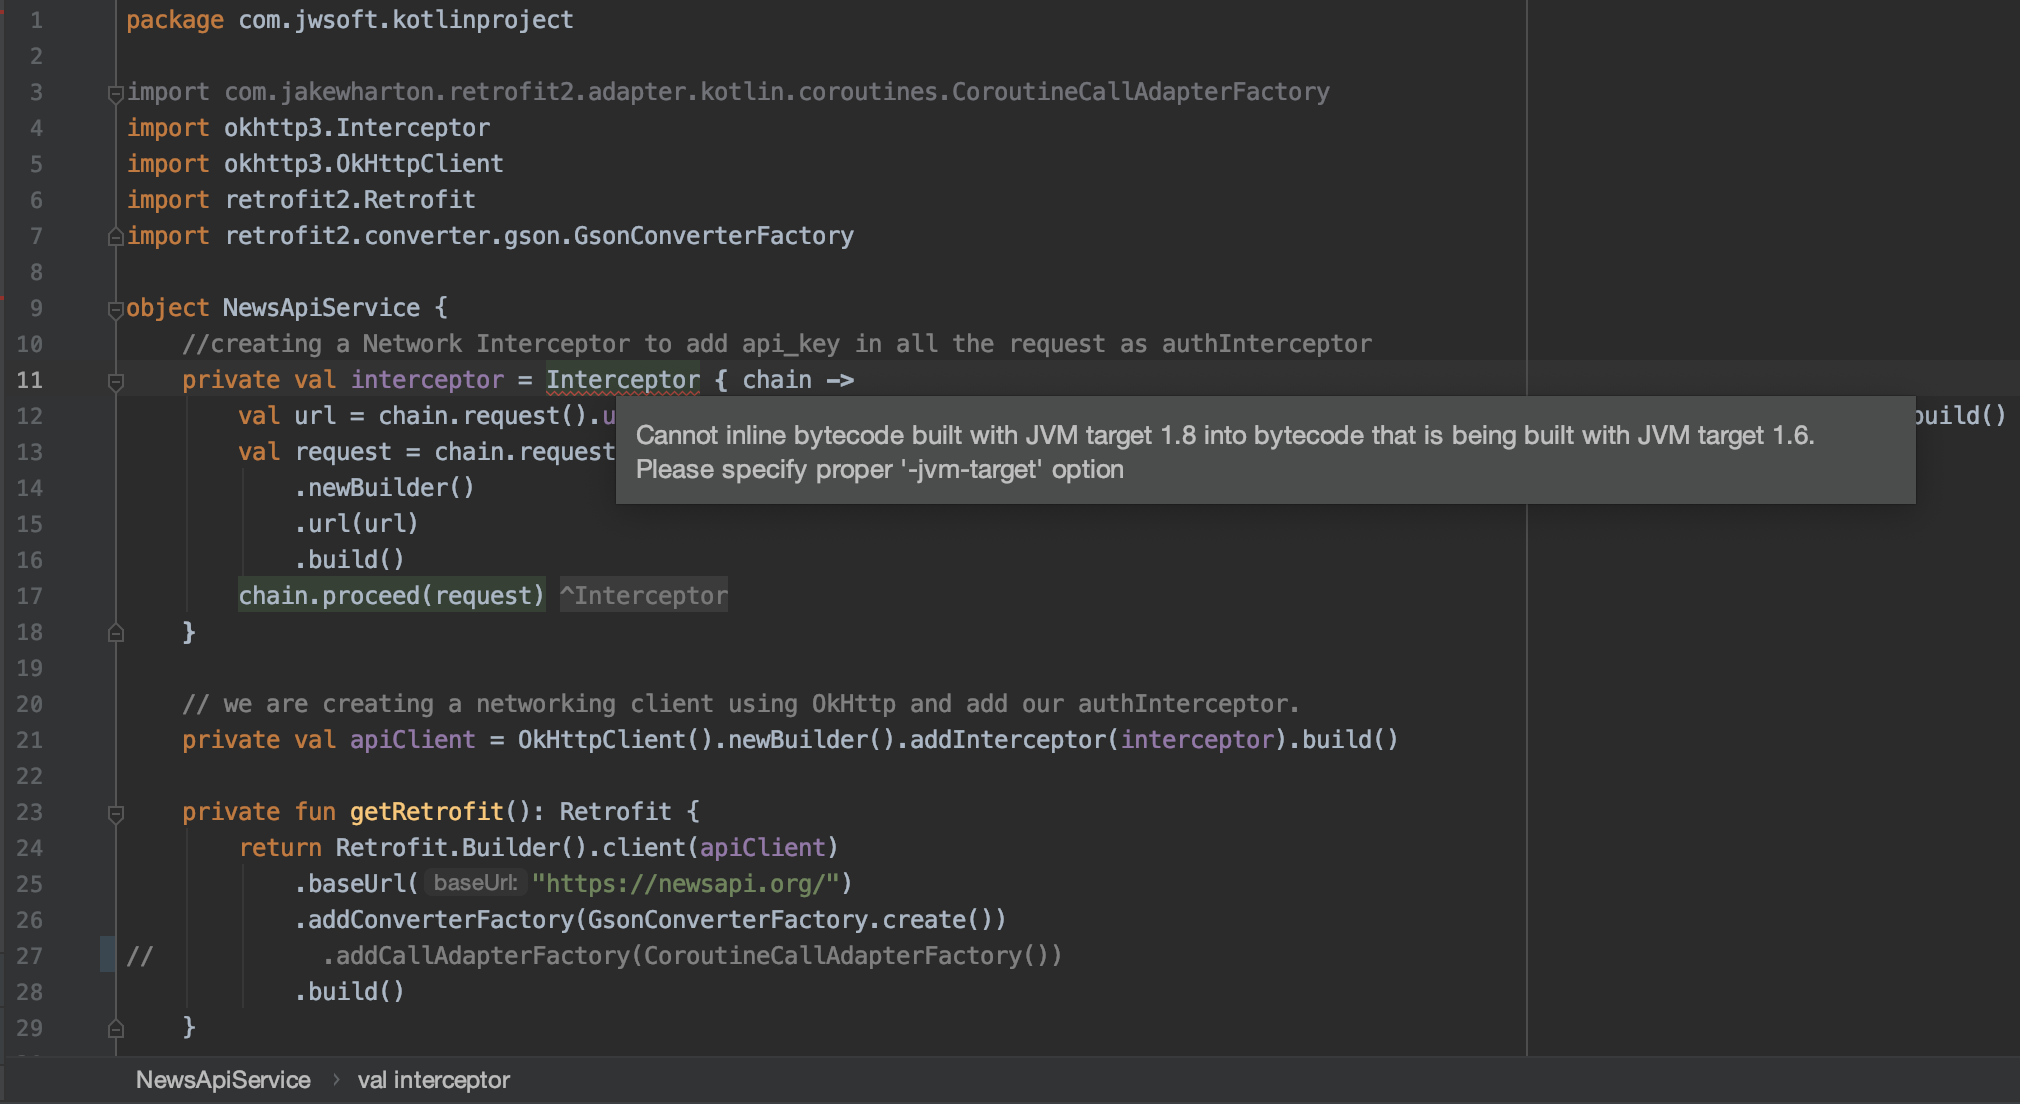This screenshot has height=1104, width=2020.
Task: Click line number 9 in the gutter
Action: (x=36, y=308)
